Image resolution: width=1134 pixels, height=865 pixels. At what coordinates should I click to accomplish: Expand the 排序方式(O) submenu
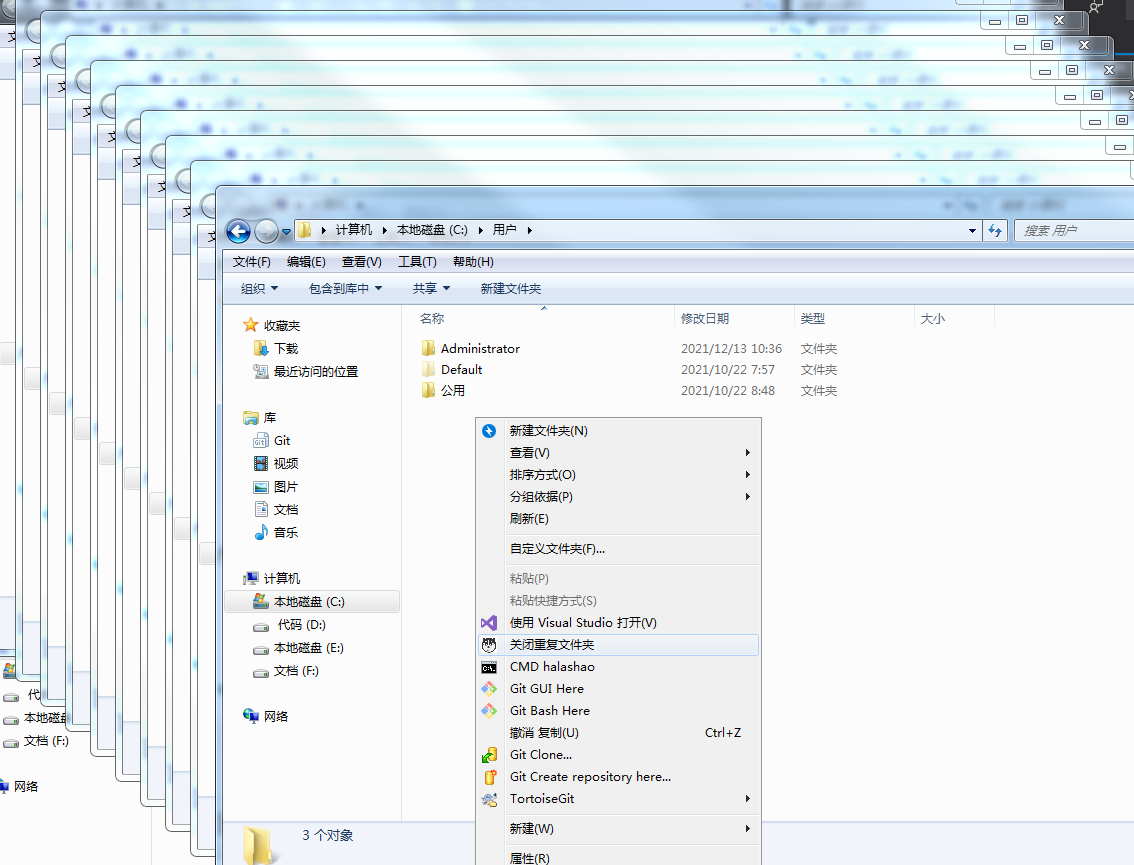[x=618, y=475]
